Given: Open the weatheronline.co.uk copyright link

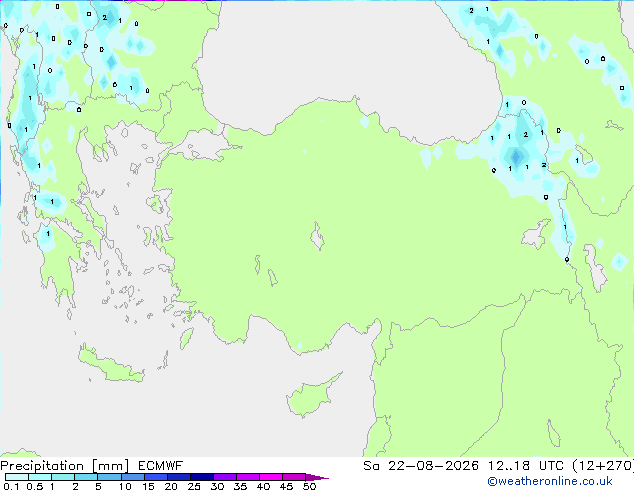Looking at the screenshot, I should (x=550, y=481).
